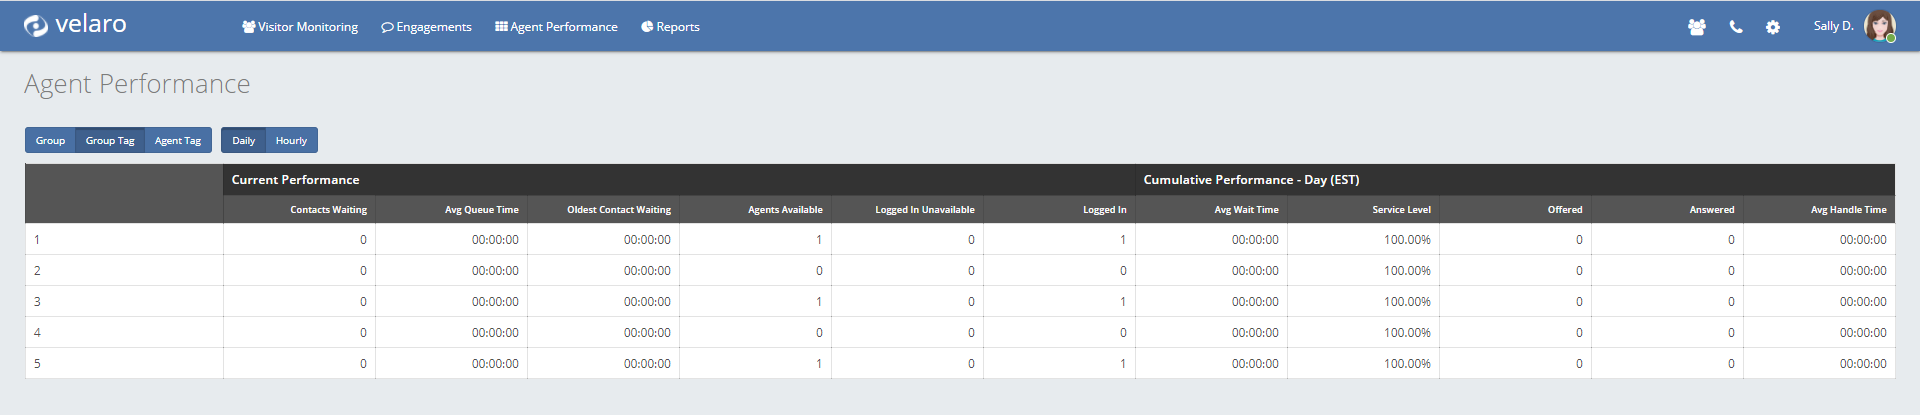Click the Velaro logo icon

click(36, 26)
